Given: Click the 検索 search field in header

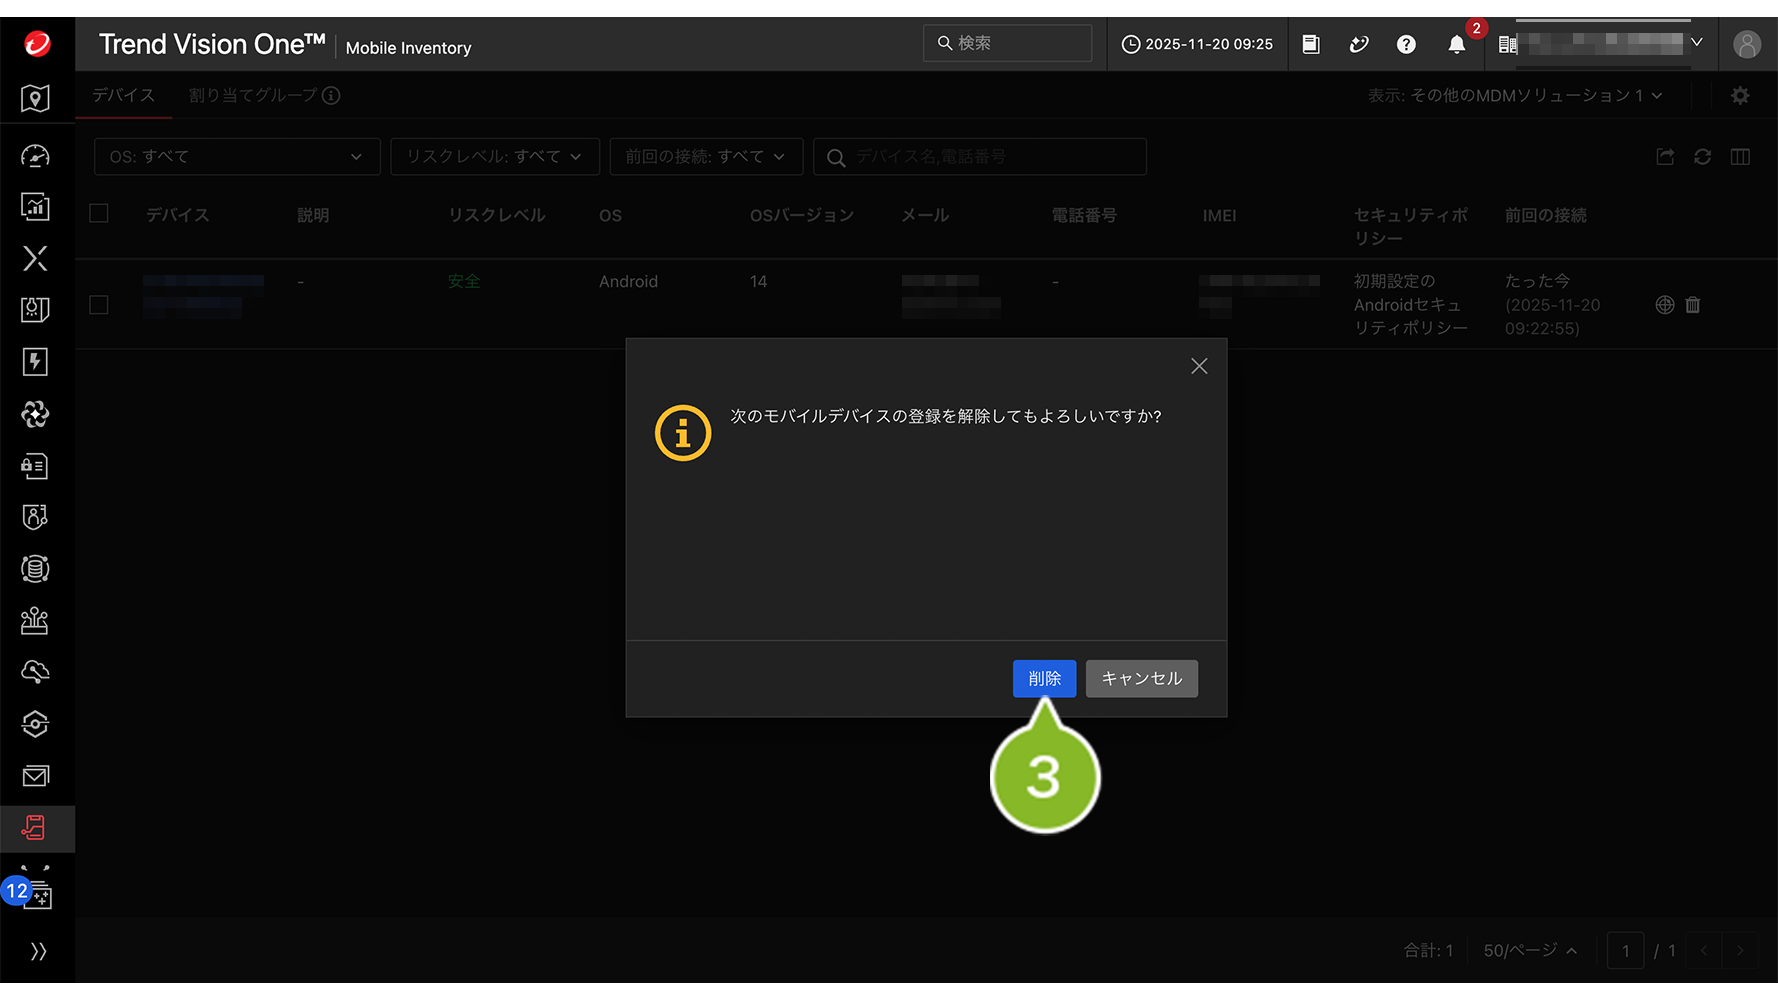Looking at the screenshot, I should pyautogui.click(x=1007, y=43).
